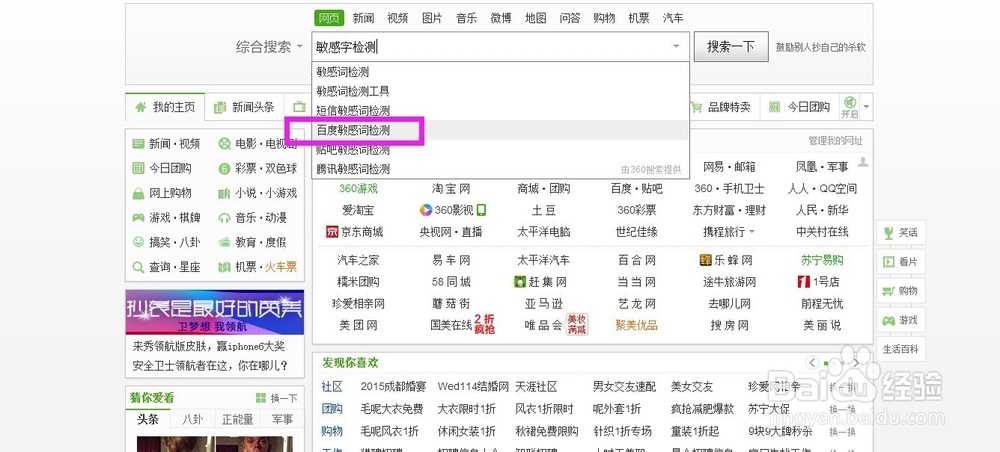Click the film reel icon for 电影·电视剧
Screen dimensions: 1000x452
tap(224, 144)
